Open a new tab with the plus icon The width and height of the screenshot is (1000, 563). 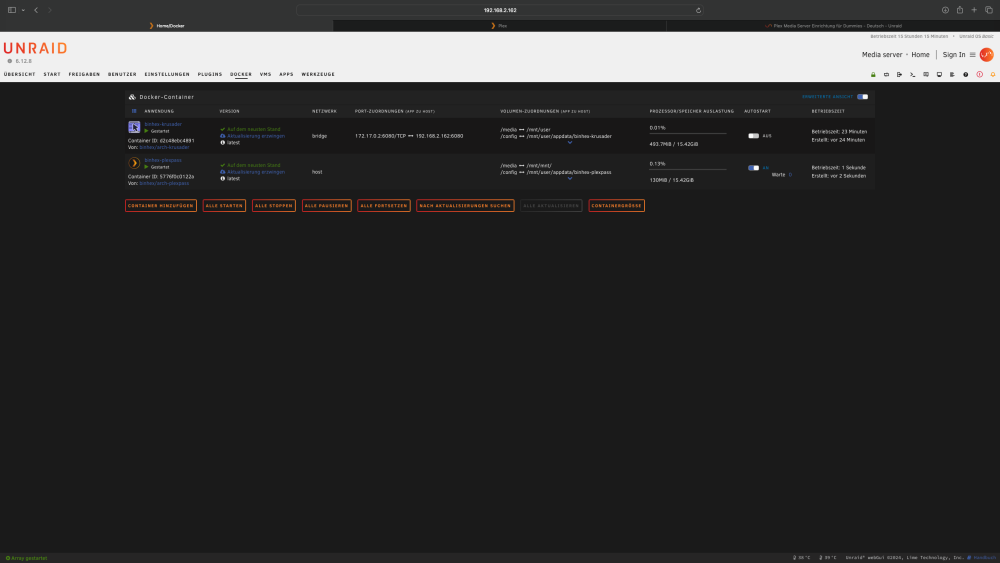974,10
